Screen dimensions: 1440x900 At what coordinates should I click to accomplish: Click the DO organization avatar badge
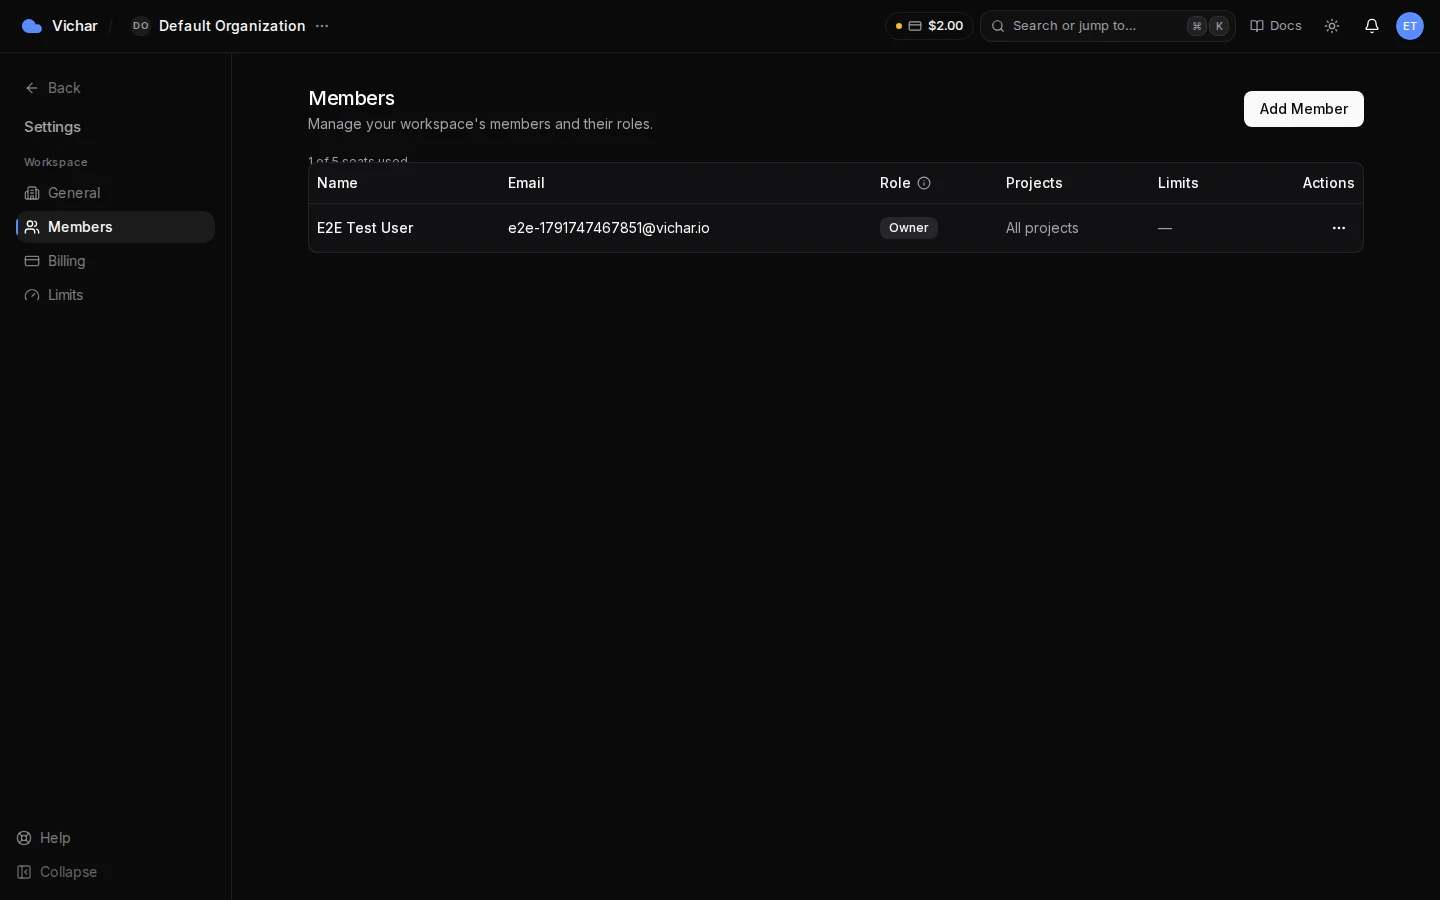[141, 26]
